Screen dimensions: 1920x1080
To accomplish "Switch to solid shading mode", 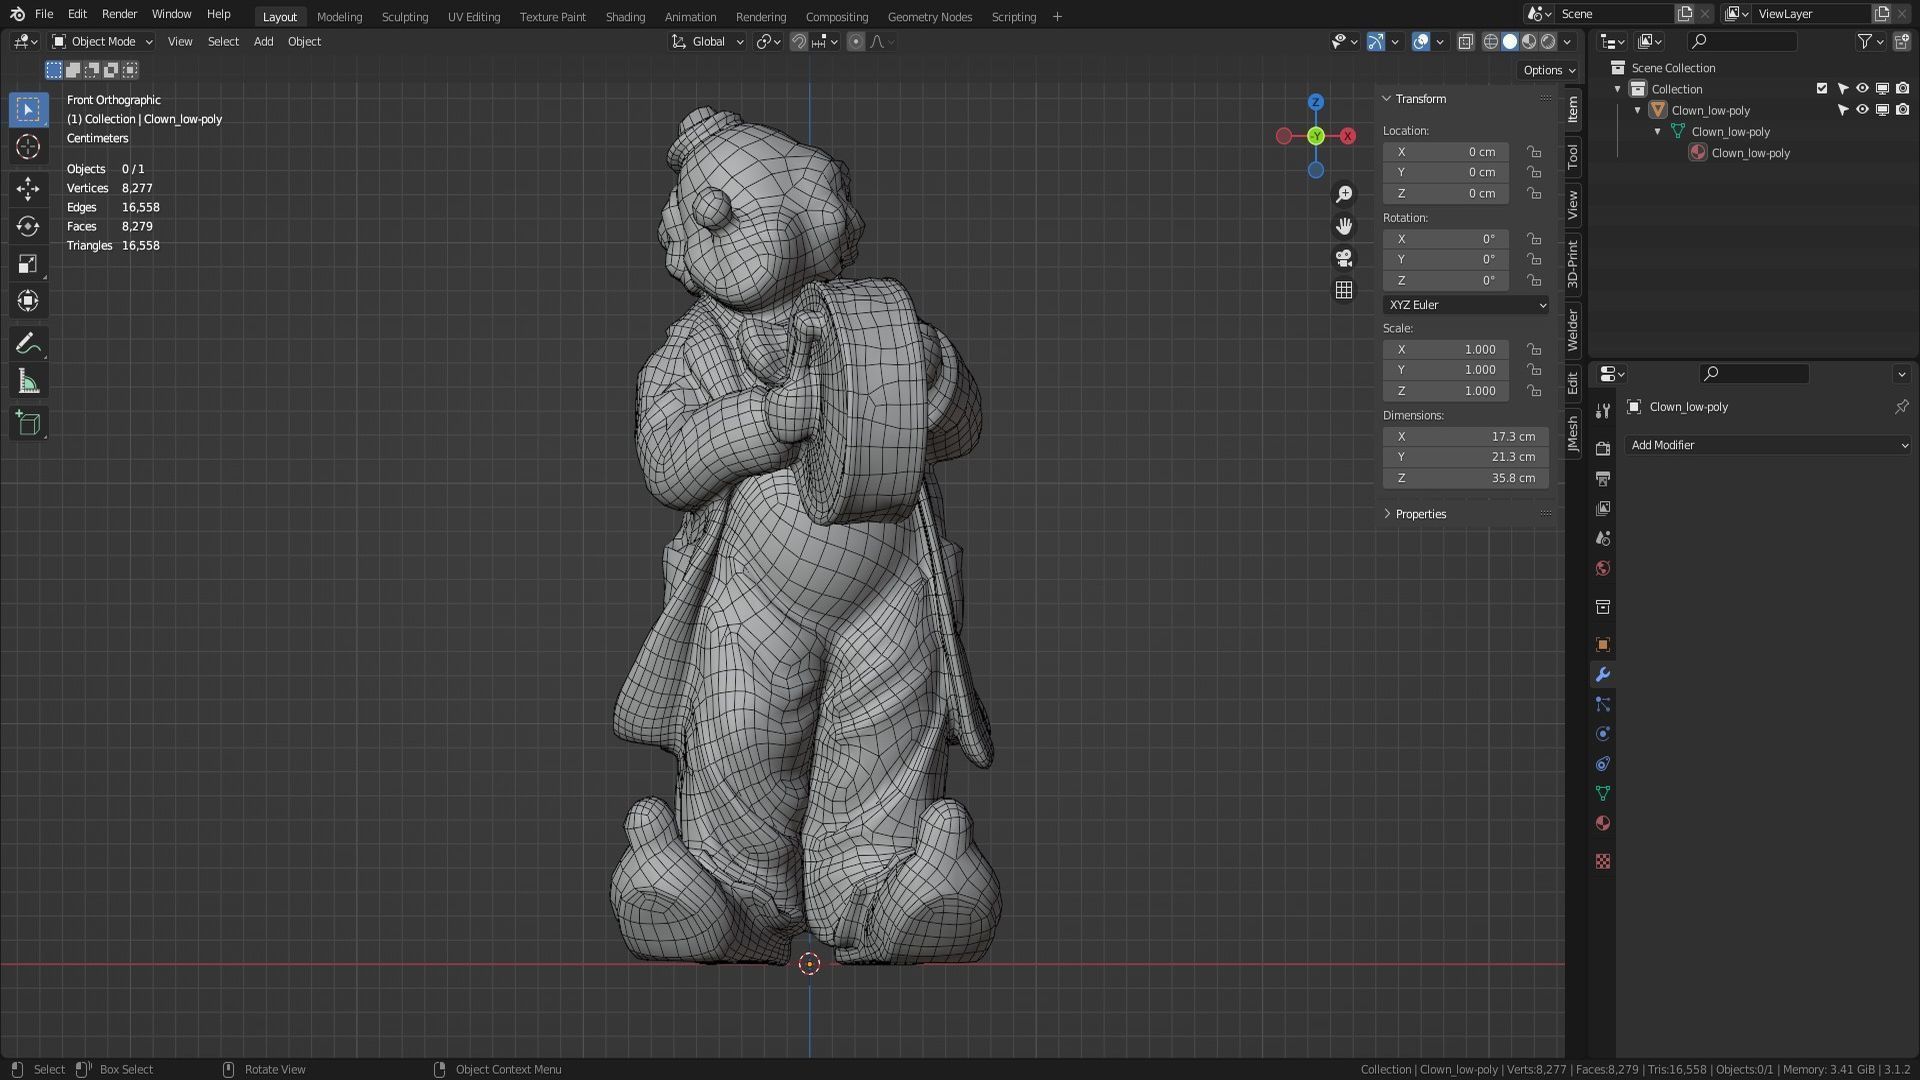I will click(x=1510, y=41).
